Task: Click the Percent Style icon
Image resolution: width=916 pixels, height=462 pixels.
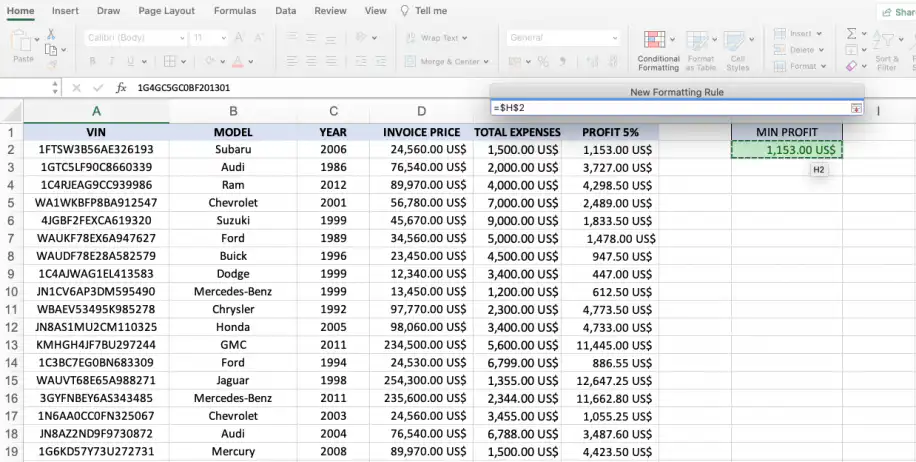Action: tap(543, 61)
